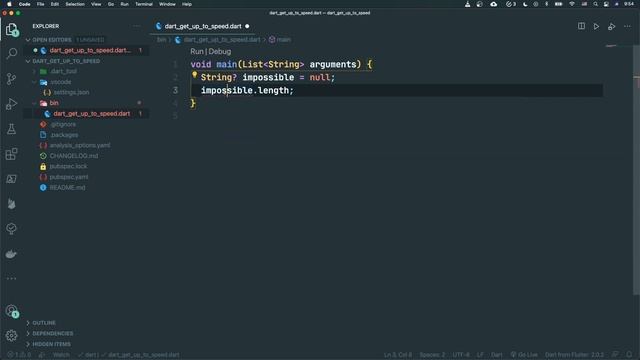Run the Dart file with play icon

click(x=596, y=27)
